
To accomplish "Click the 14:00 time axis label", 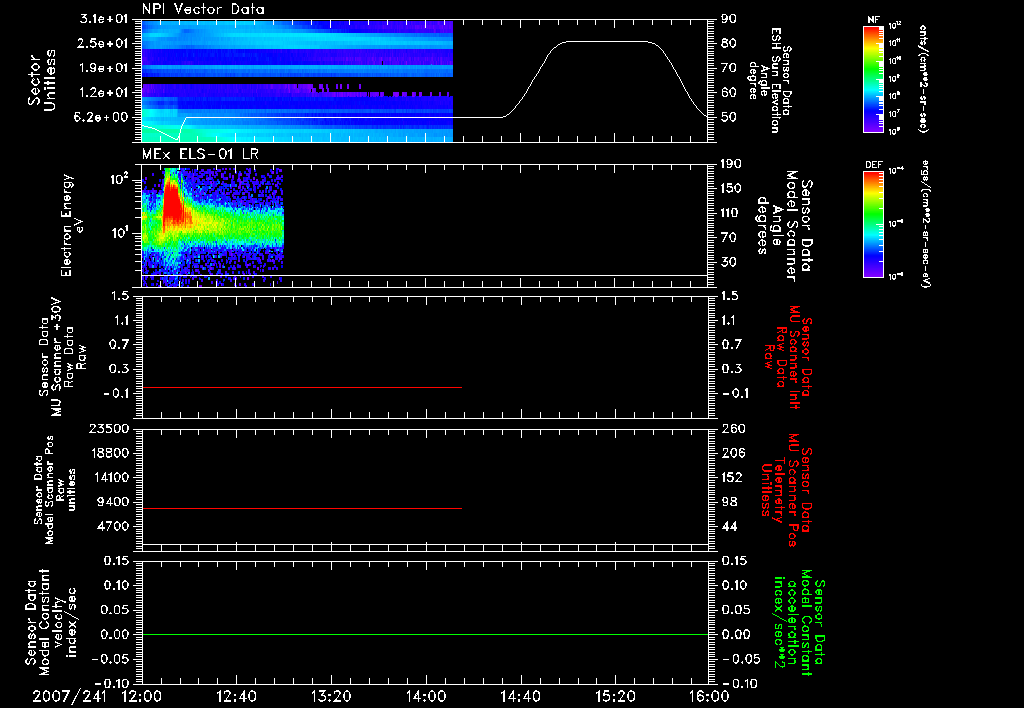I will coord(426,697).
